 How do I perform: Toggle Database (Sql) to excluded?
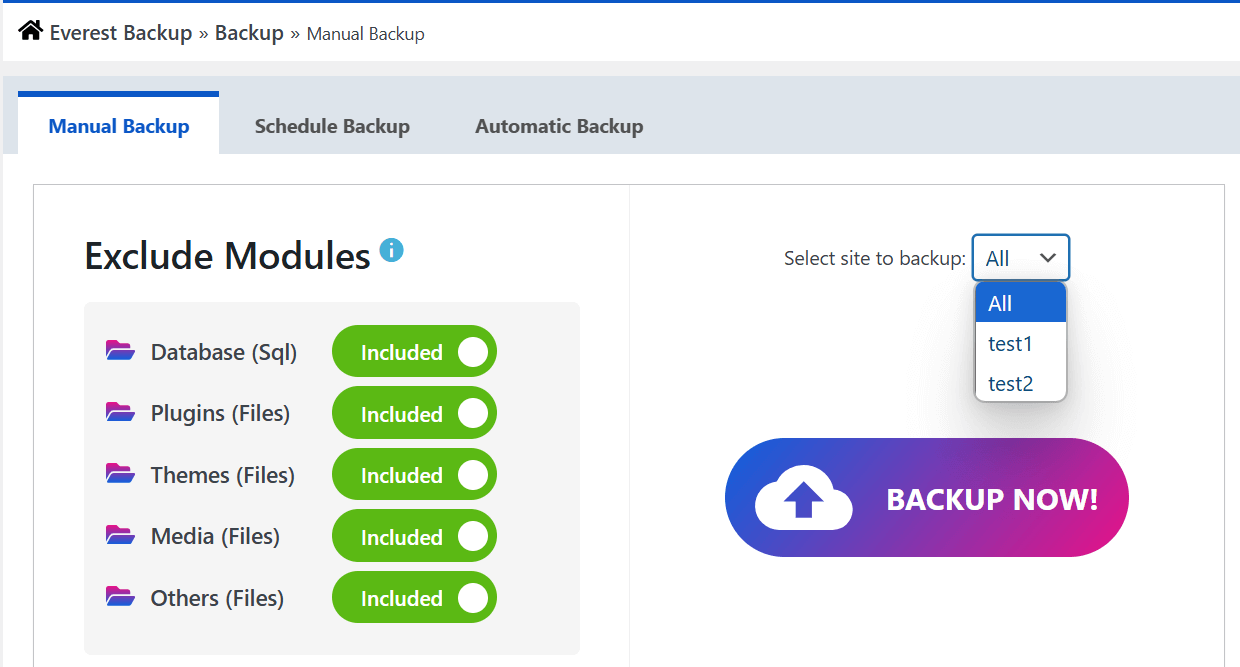(x=414, y=351)
